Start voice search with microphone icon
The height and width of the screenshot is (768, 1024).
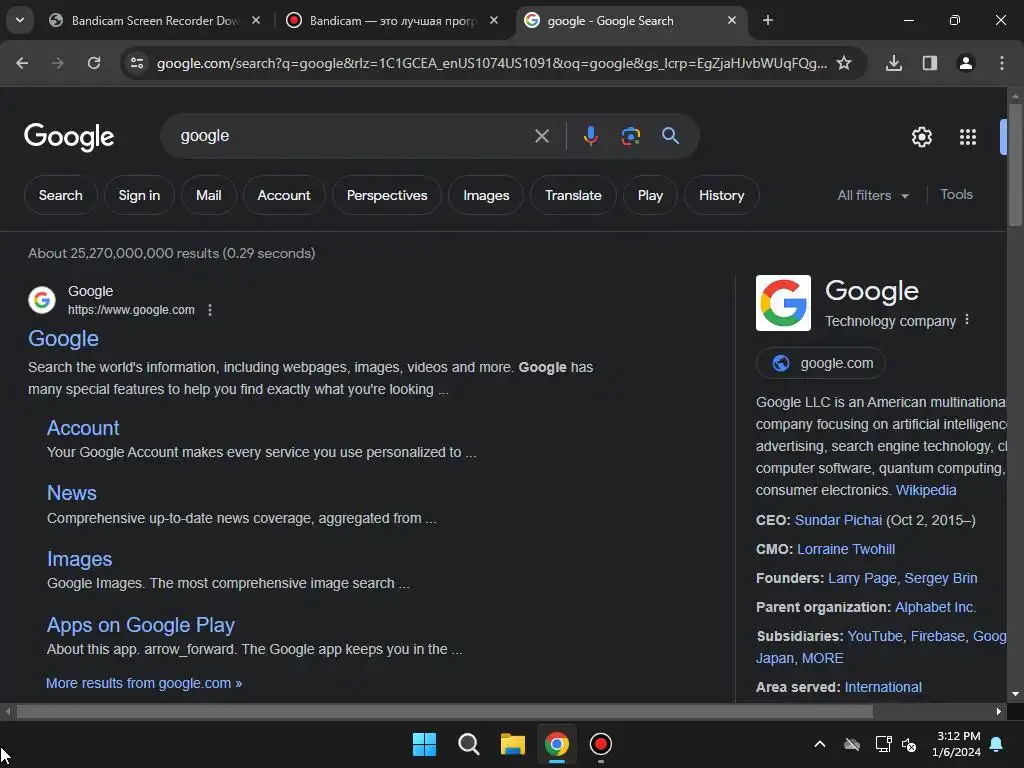point(590,136)
